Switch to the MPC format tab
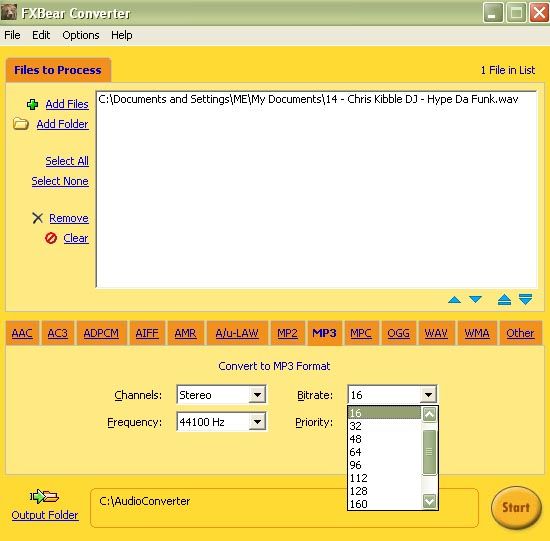This screenshot has width=550, height=541. click(361, 333)
